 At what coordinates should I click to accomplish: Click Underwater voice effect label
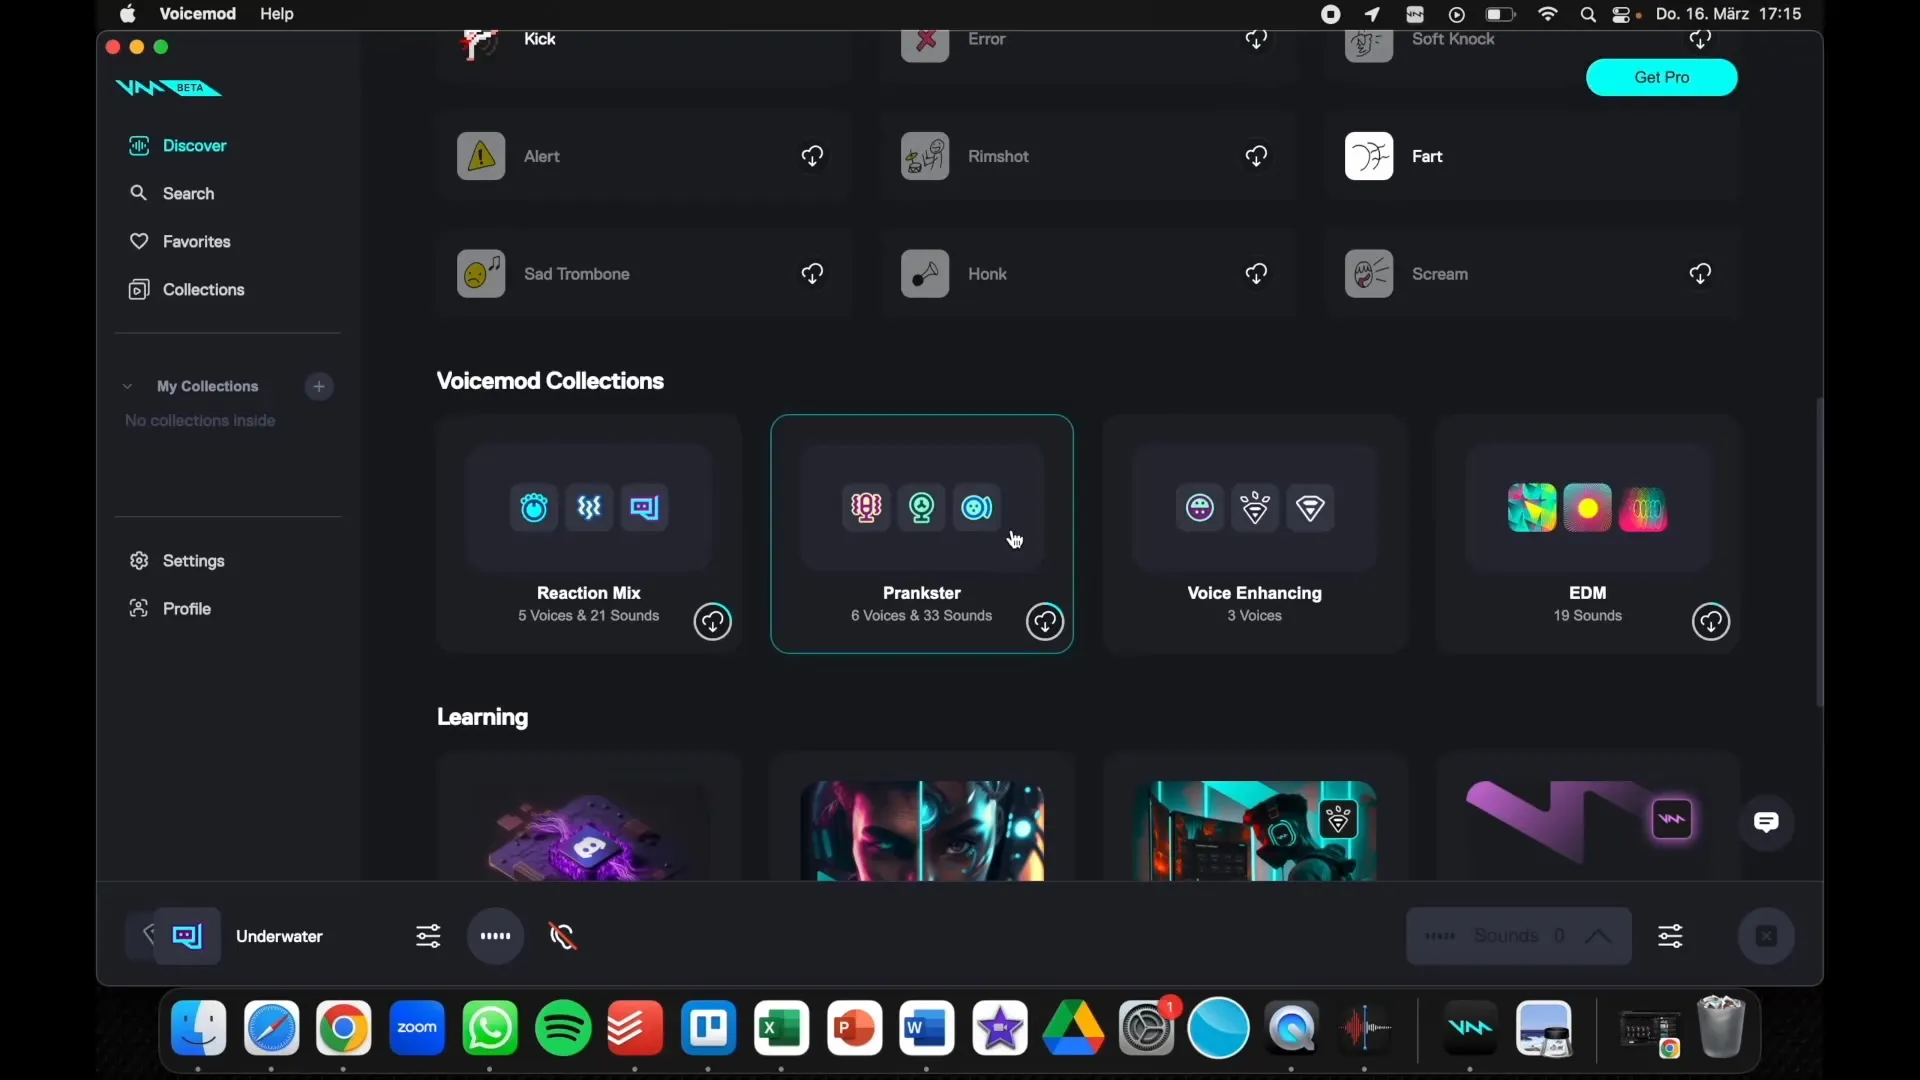pyautogui.click(x=278, y=936)
